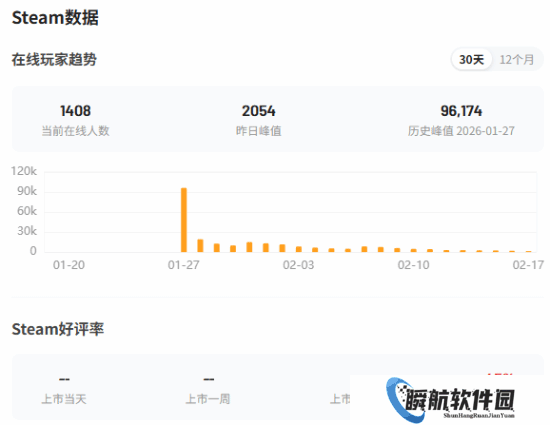
Task: Click the 120k y-axis label
Action: click(x=24, y=171)
